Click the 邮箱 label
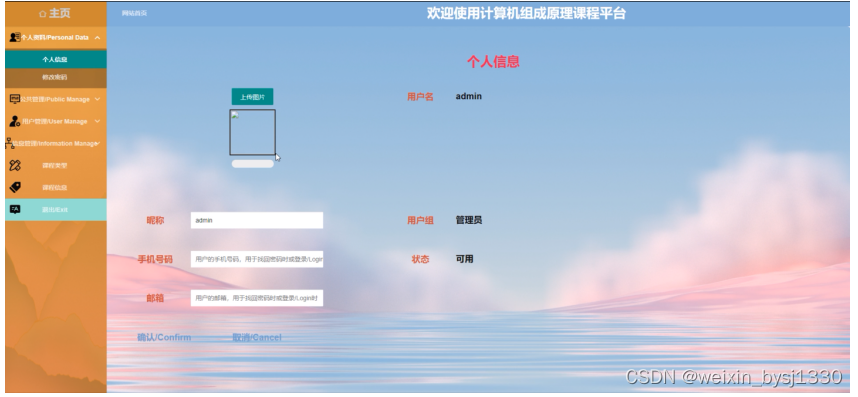Screen dimensions: 858x397 (155, 298)
